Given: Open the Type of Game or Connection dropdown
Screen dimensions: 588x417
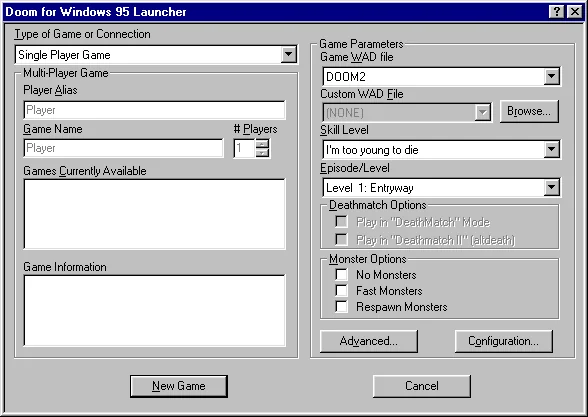Looking at the screenshot, I should [288, 54].
